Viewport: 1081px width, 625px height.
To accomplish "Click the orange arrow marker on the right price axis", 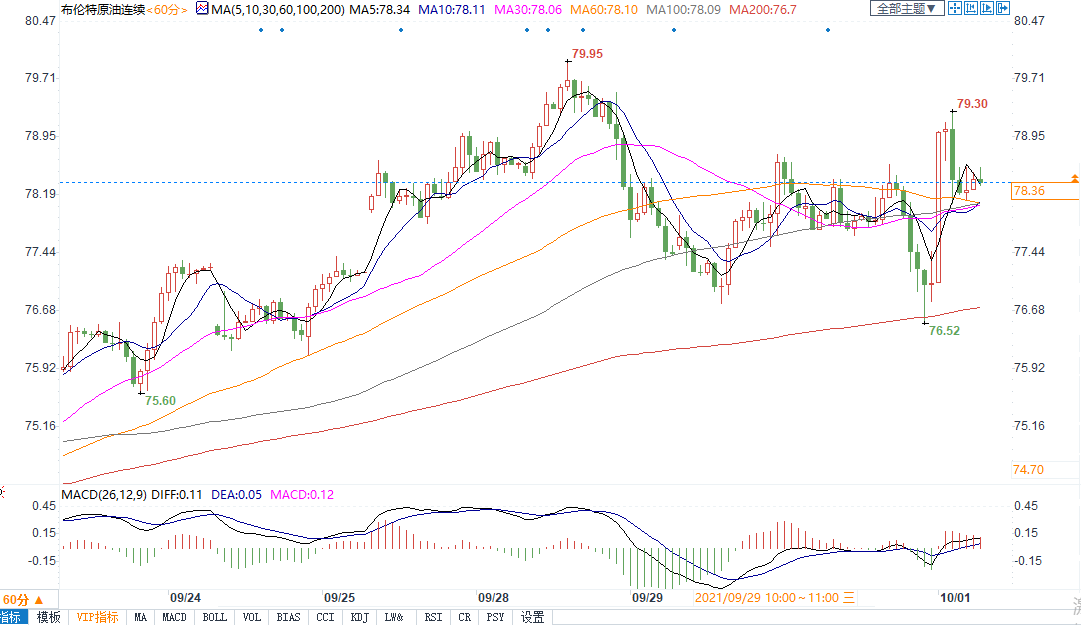I will (x=1074, y=178).
